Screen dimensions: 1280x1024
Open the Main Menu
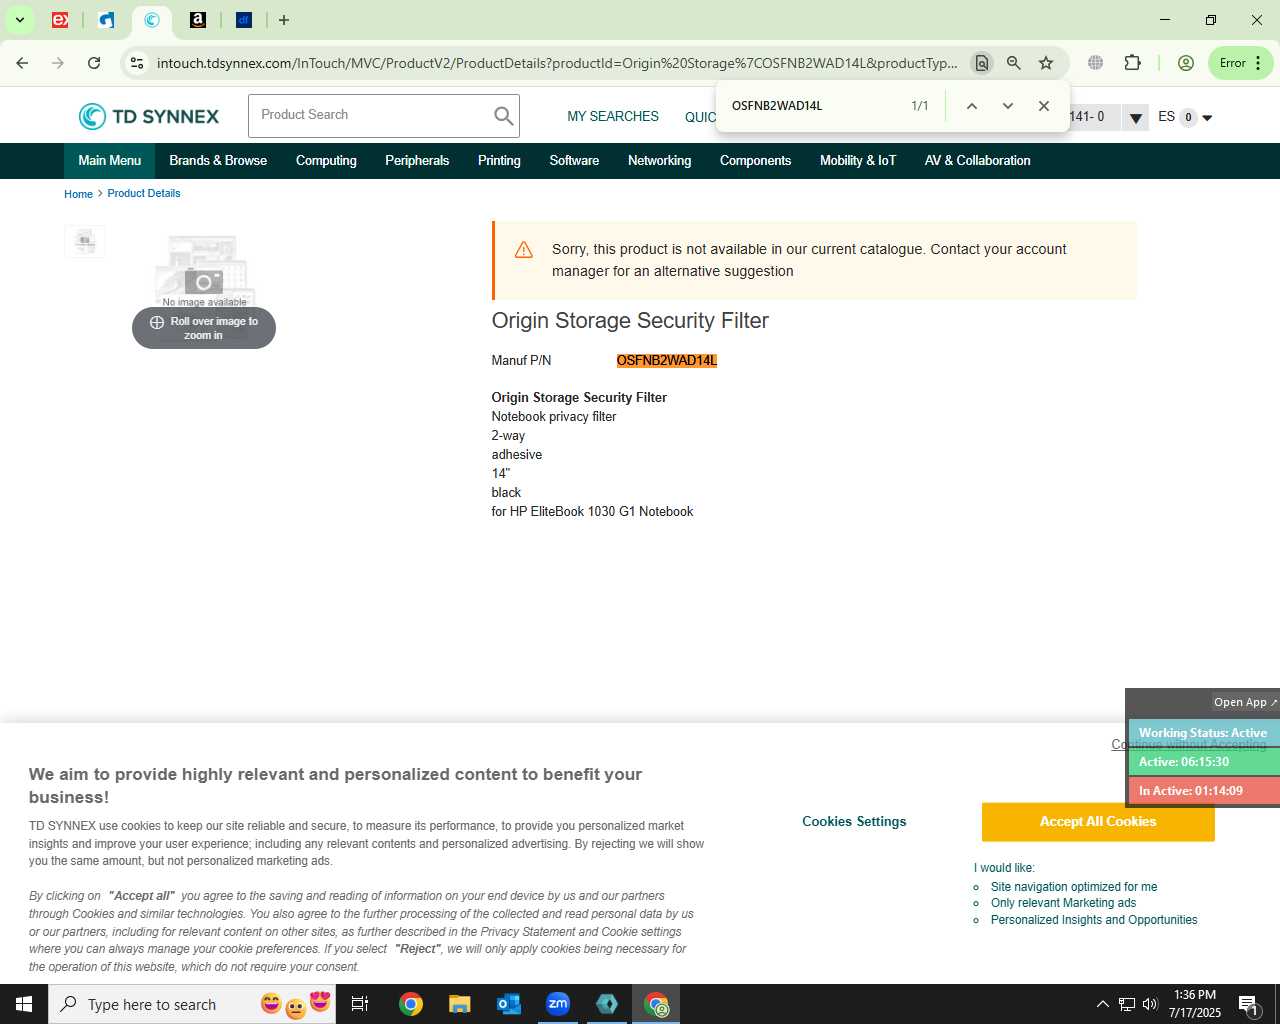110,161
